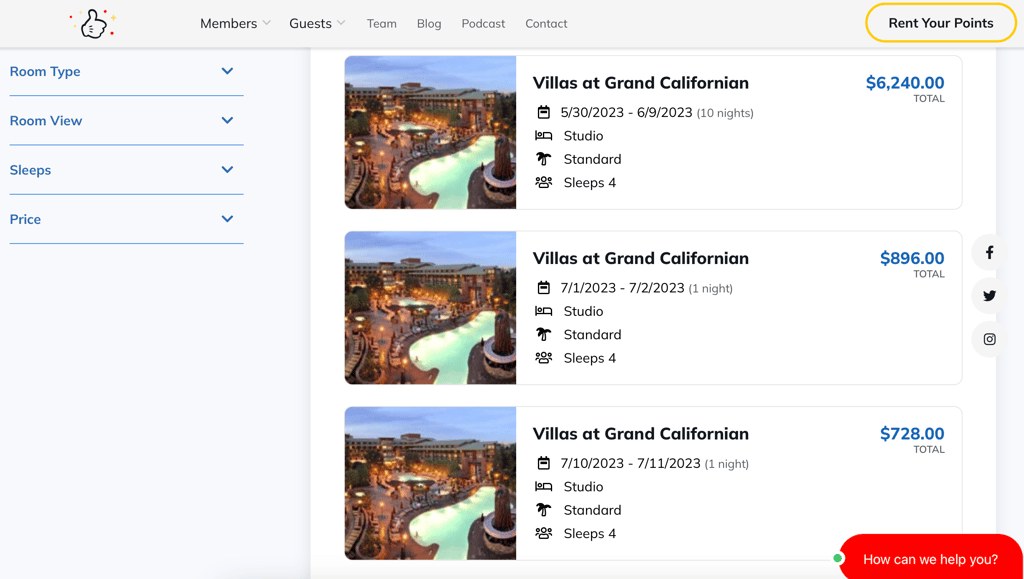Open the $6,240.00 Villas at Grand Californian title
This screenshot has height=579, width=1024.
pos(640,83)
